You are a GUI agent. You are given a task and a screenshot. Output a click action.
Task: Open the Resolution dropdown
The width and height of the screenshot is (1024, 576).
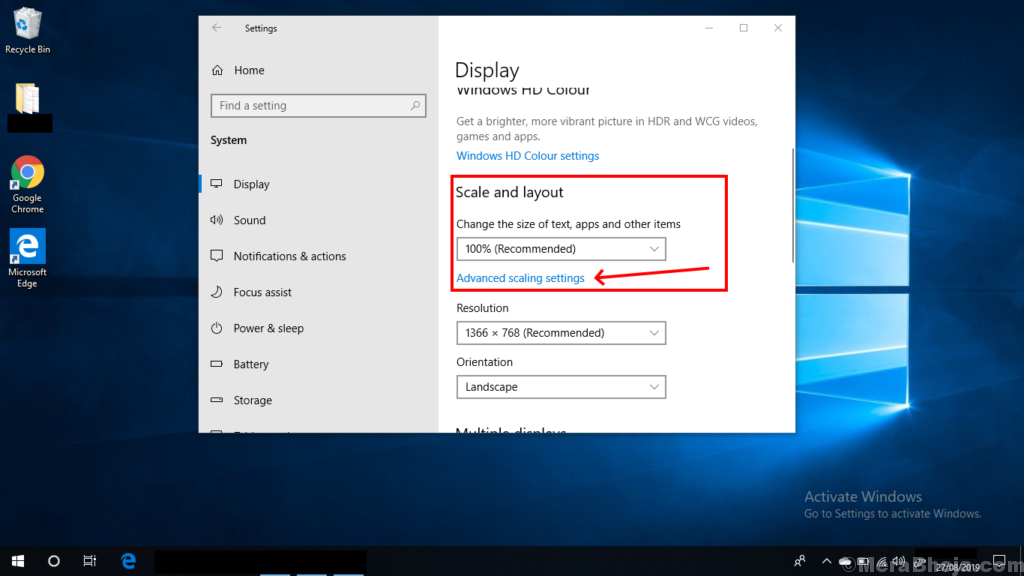(560, 332)
